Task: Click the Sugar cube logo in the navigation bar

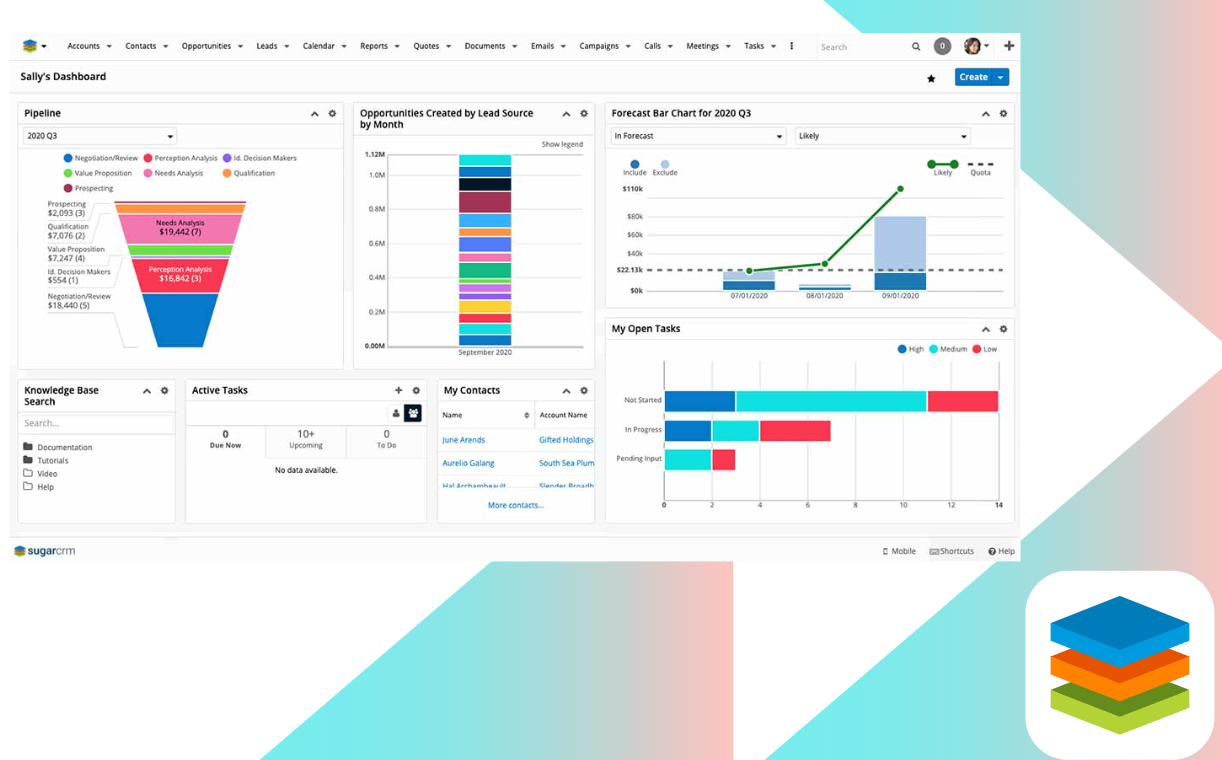Action: click(30, 46)
